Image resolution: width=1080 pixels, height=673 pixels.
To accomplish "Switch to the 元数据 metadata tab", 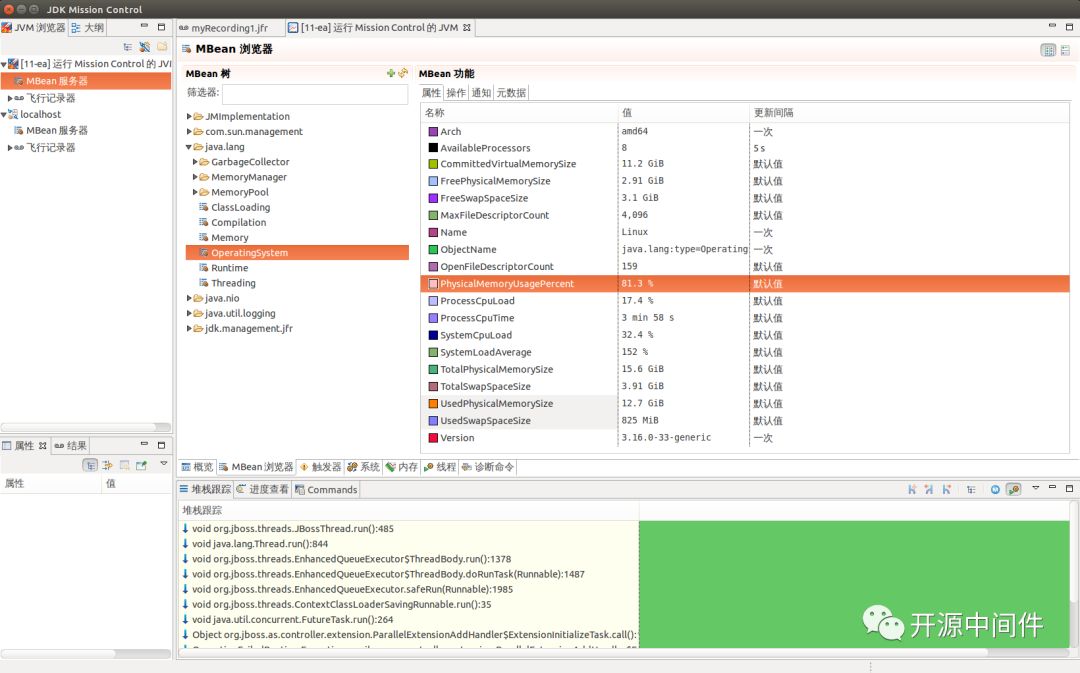I will [511, 92].
